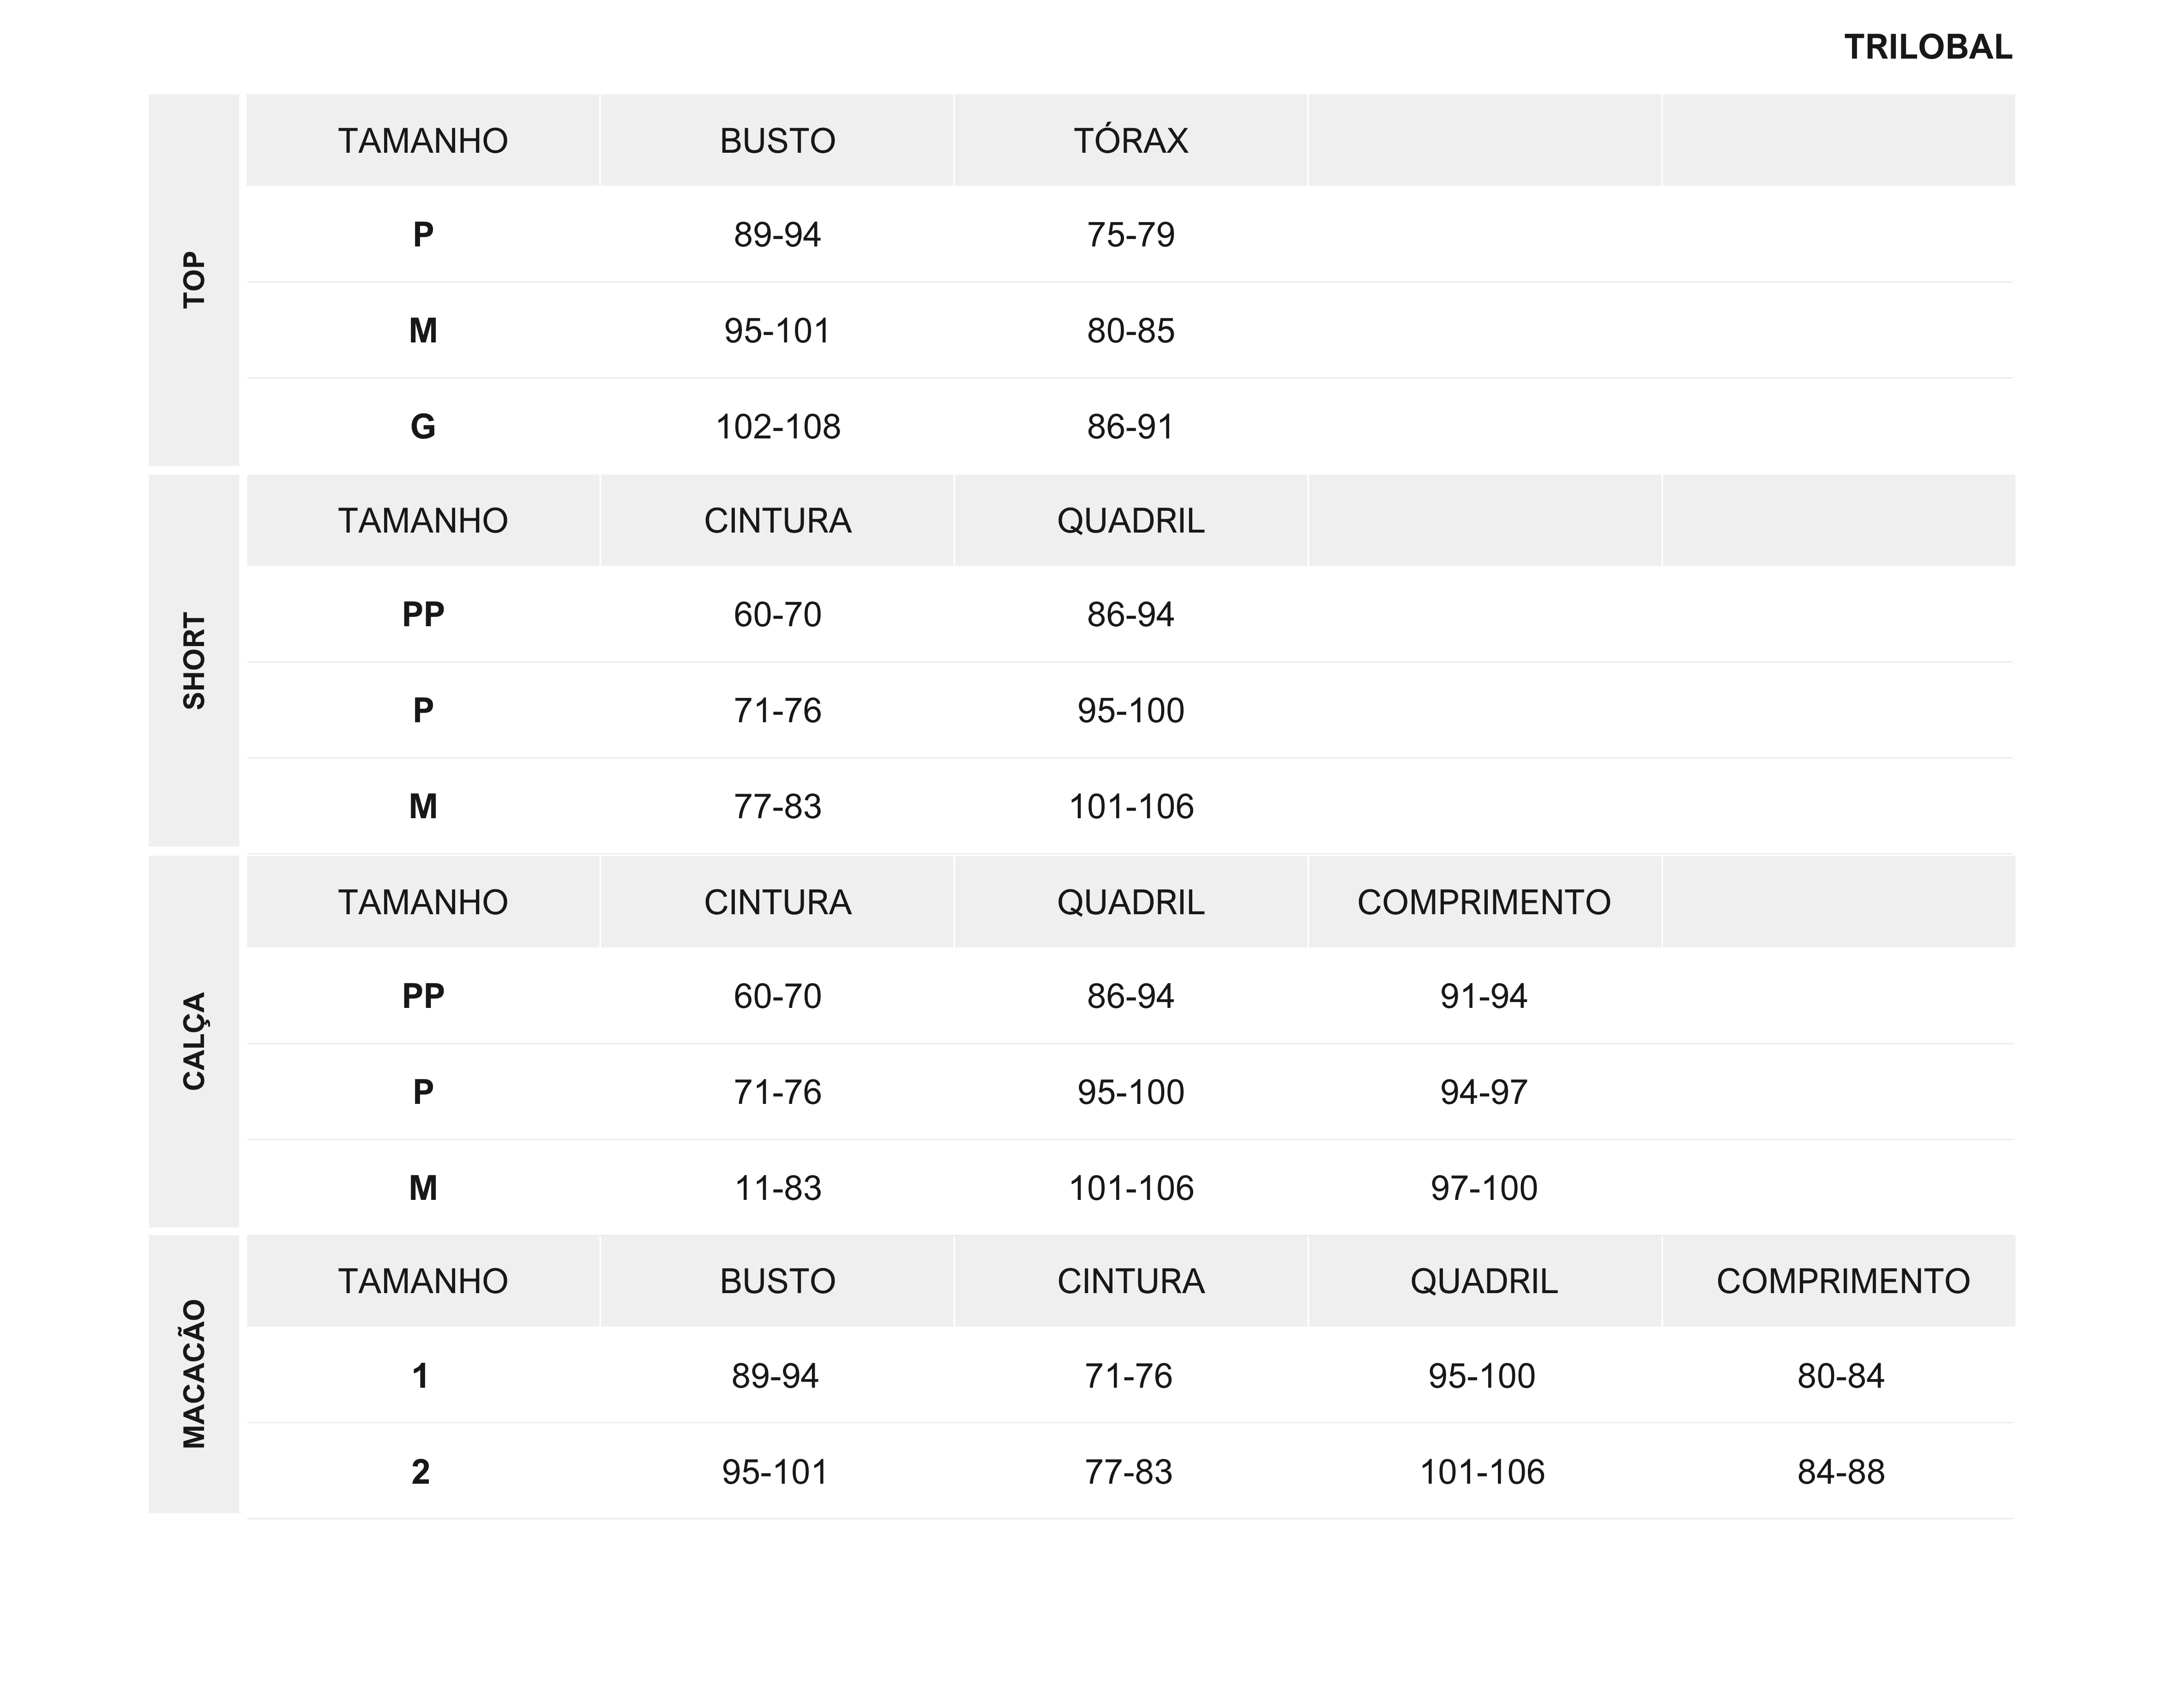Click the CALÇA section label

(x=194, y=1041)
